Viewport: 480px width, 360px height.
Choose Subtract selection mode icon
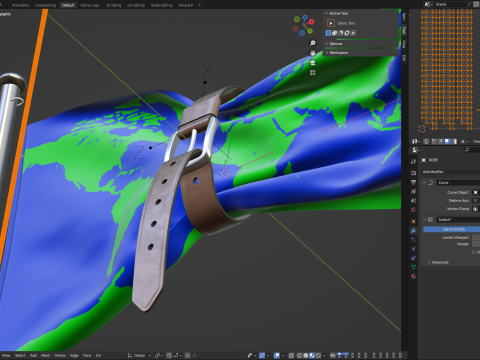[341, 33]
